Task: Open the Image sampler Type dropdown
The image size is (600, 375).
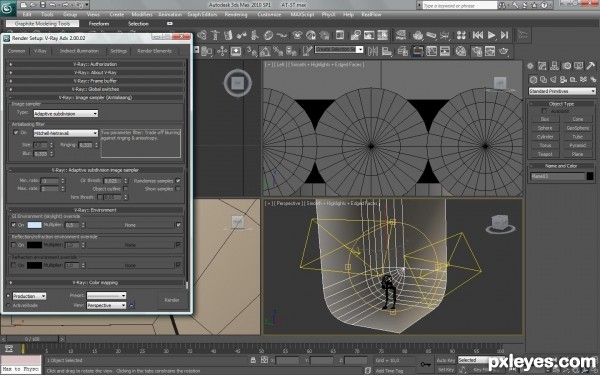Action: (x=66, y=114)
